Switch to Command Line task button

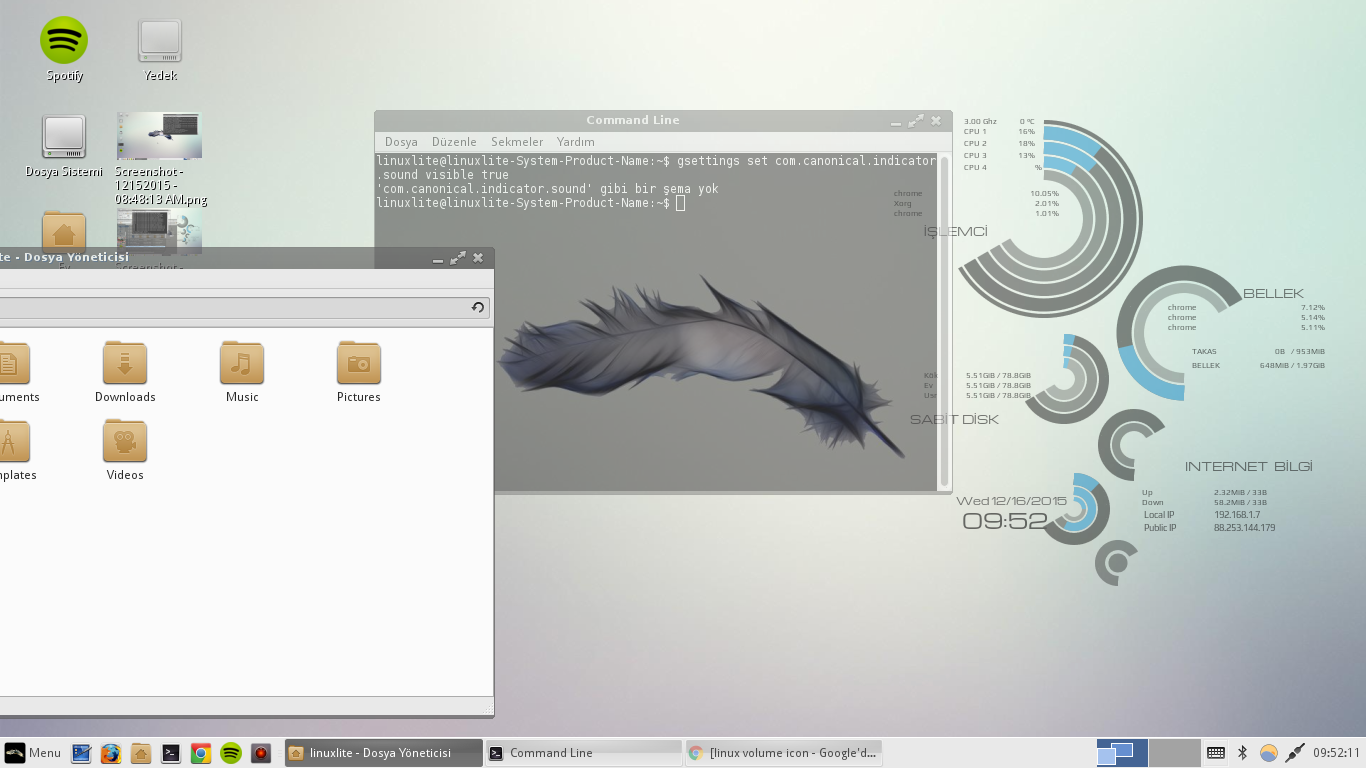[x=583, y=753]
